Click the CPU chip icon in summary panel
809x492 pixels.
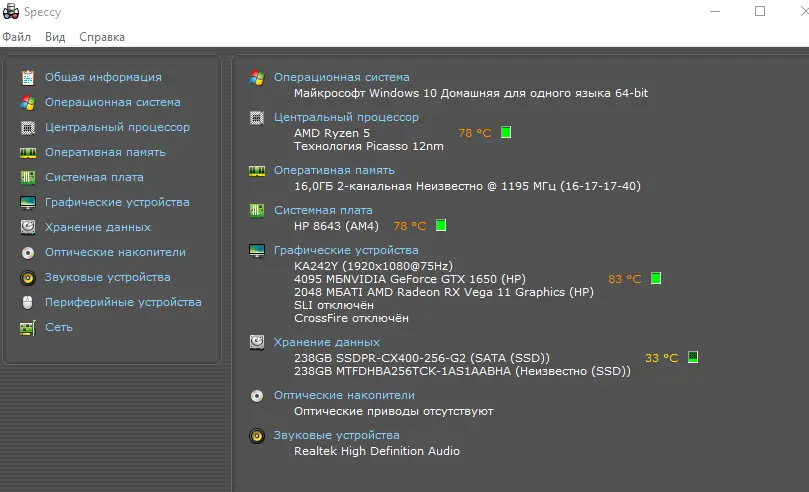click(x=257, y=118)
